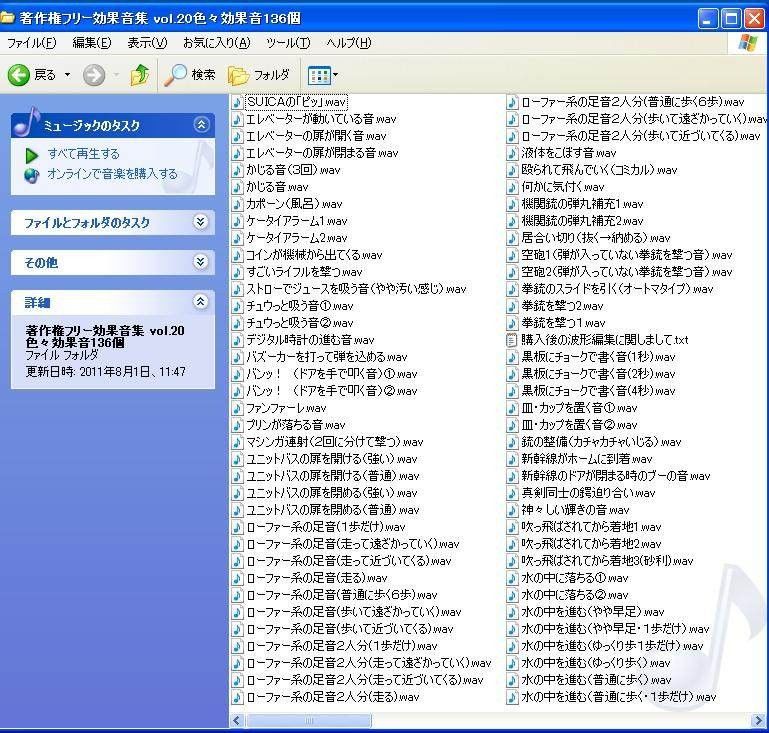Select the エレベーターが動いている音.wav file icon

point(237,119)
